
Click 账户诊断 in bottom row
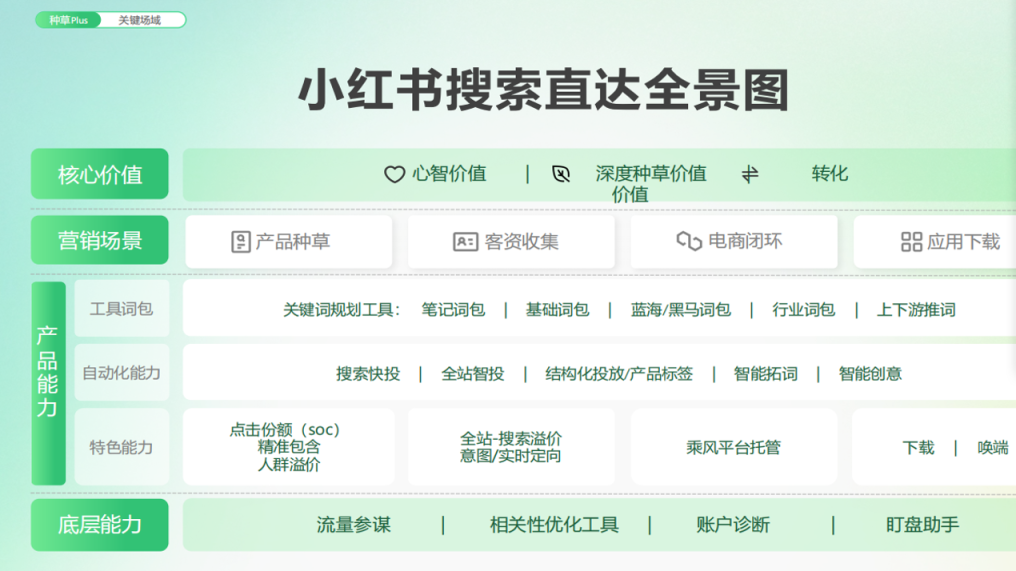click(x=733, y=525)
